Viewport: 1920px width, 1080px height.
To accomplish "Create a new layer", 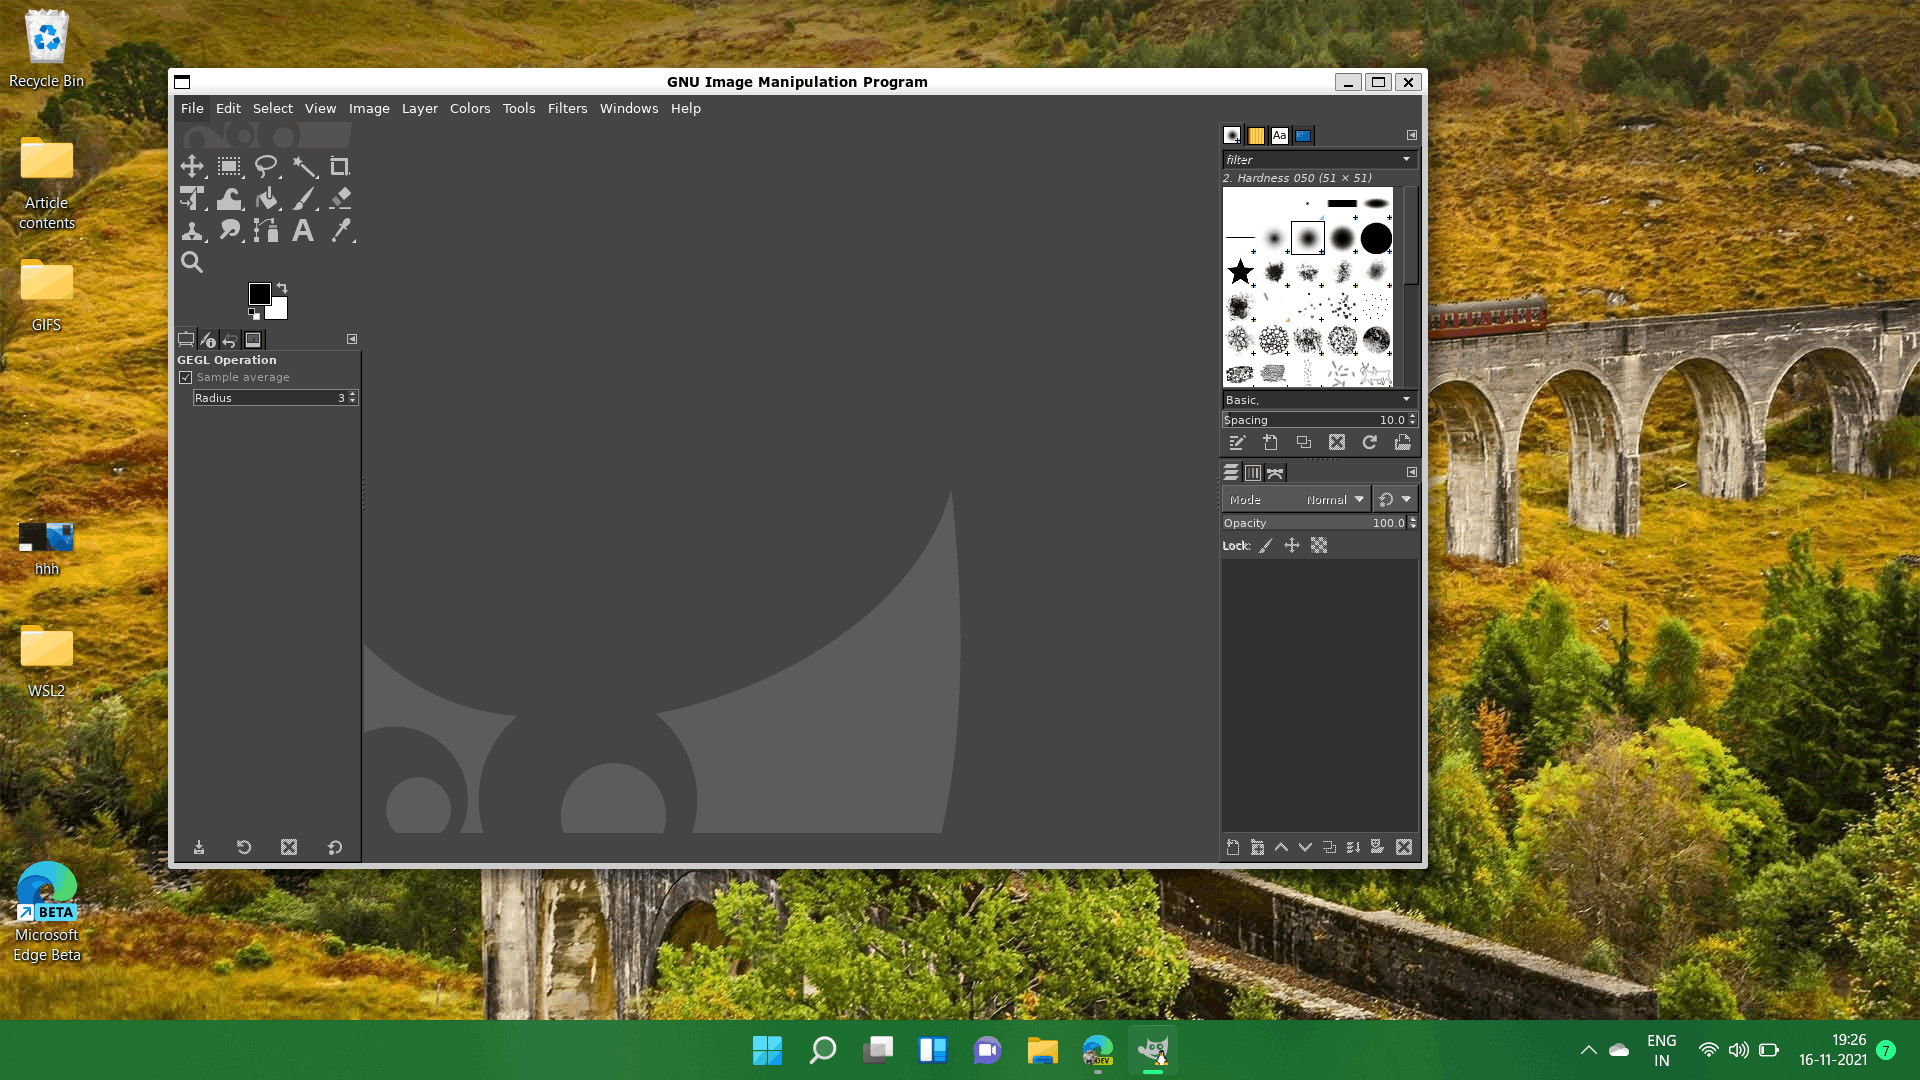I will (1233, 847).
